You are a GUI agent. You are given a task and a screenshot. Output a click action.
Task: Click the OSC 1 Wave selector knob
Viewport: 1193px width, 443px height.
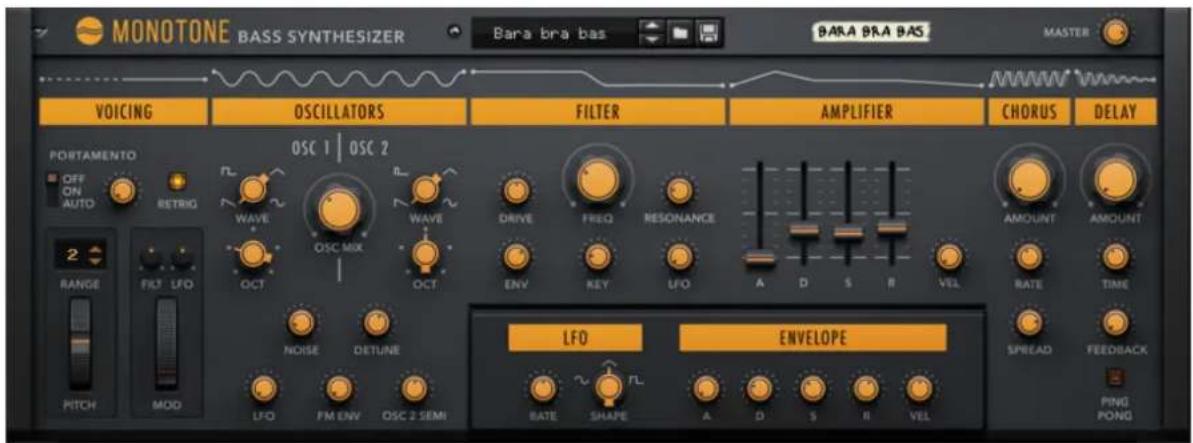(252, 192)
